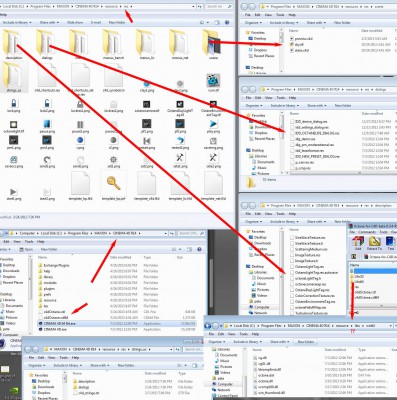Open the scene folder with image preview
The image size is (397, 400).
[212, 42]
